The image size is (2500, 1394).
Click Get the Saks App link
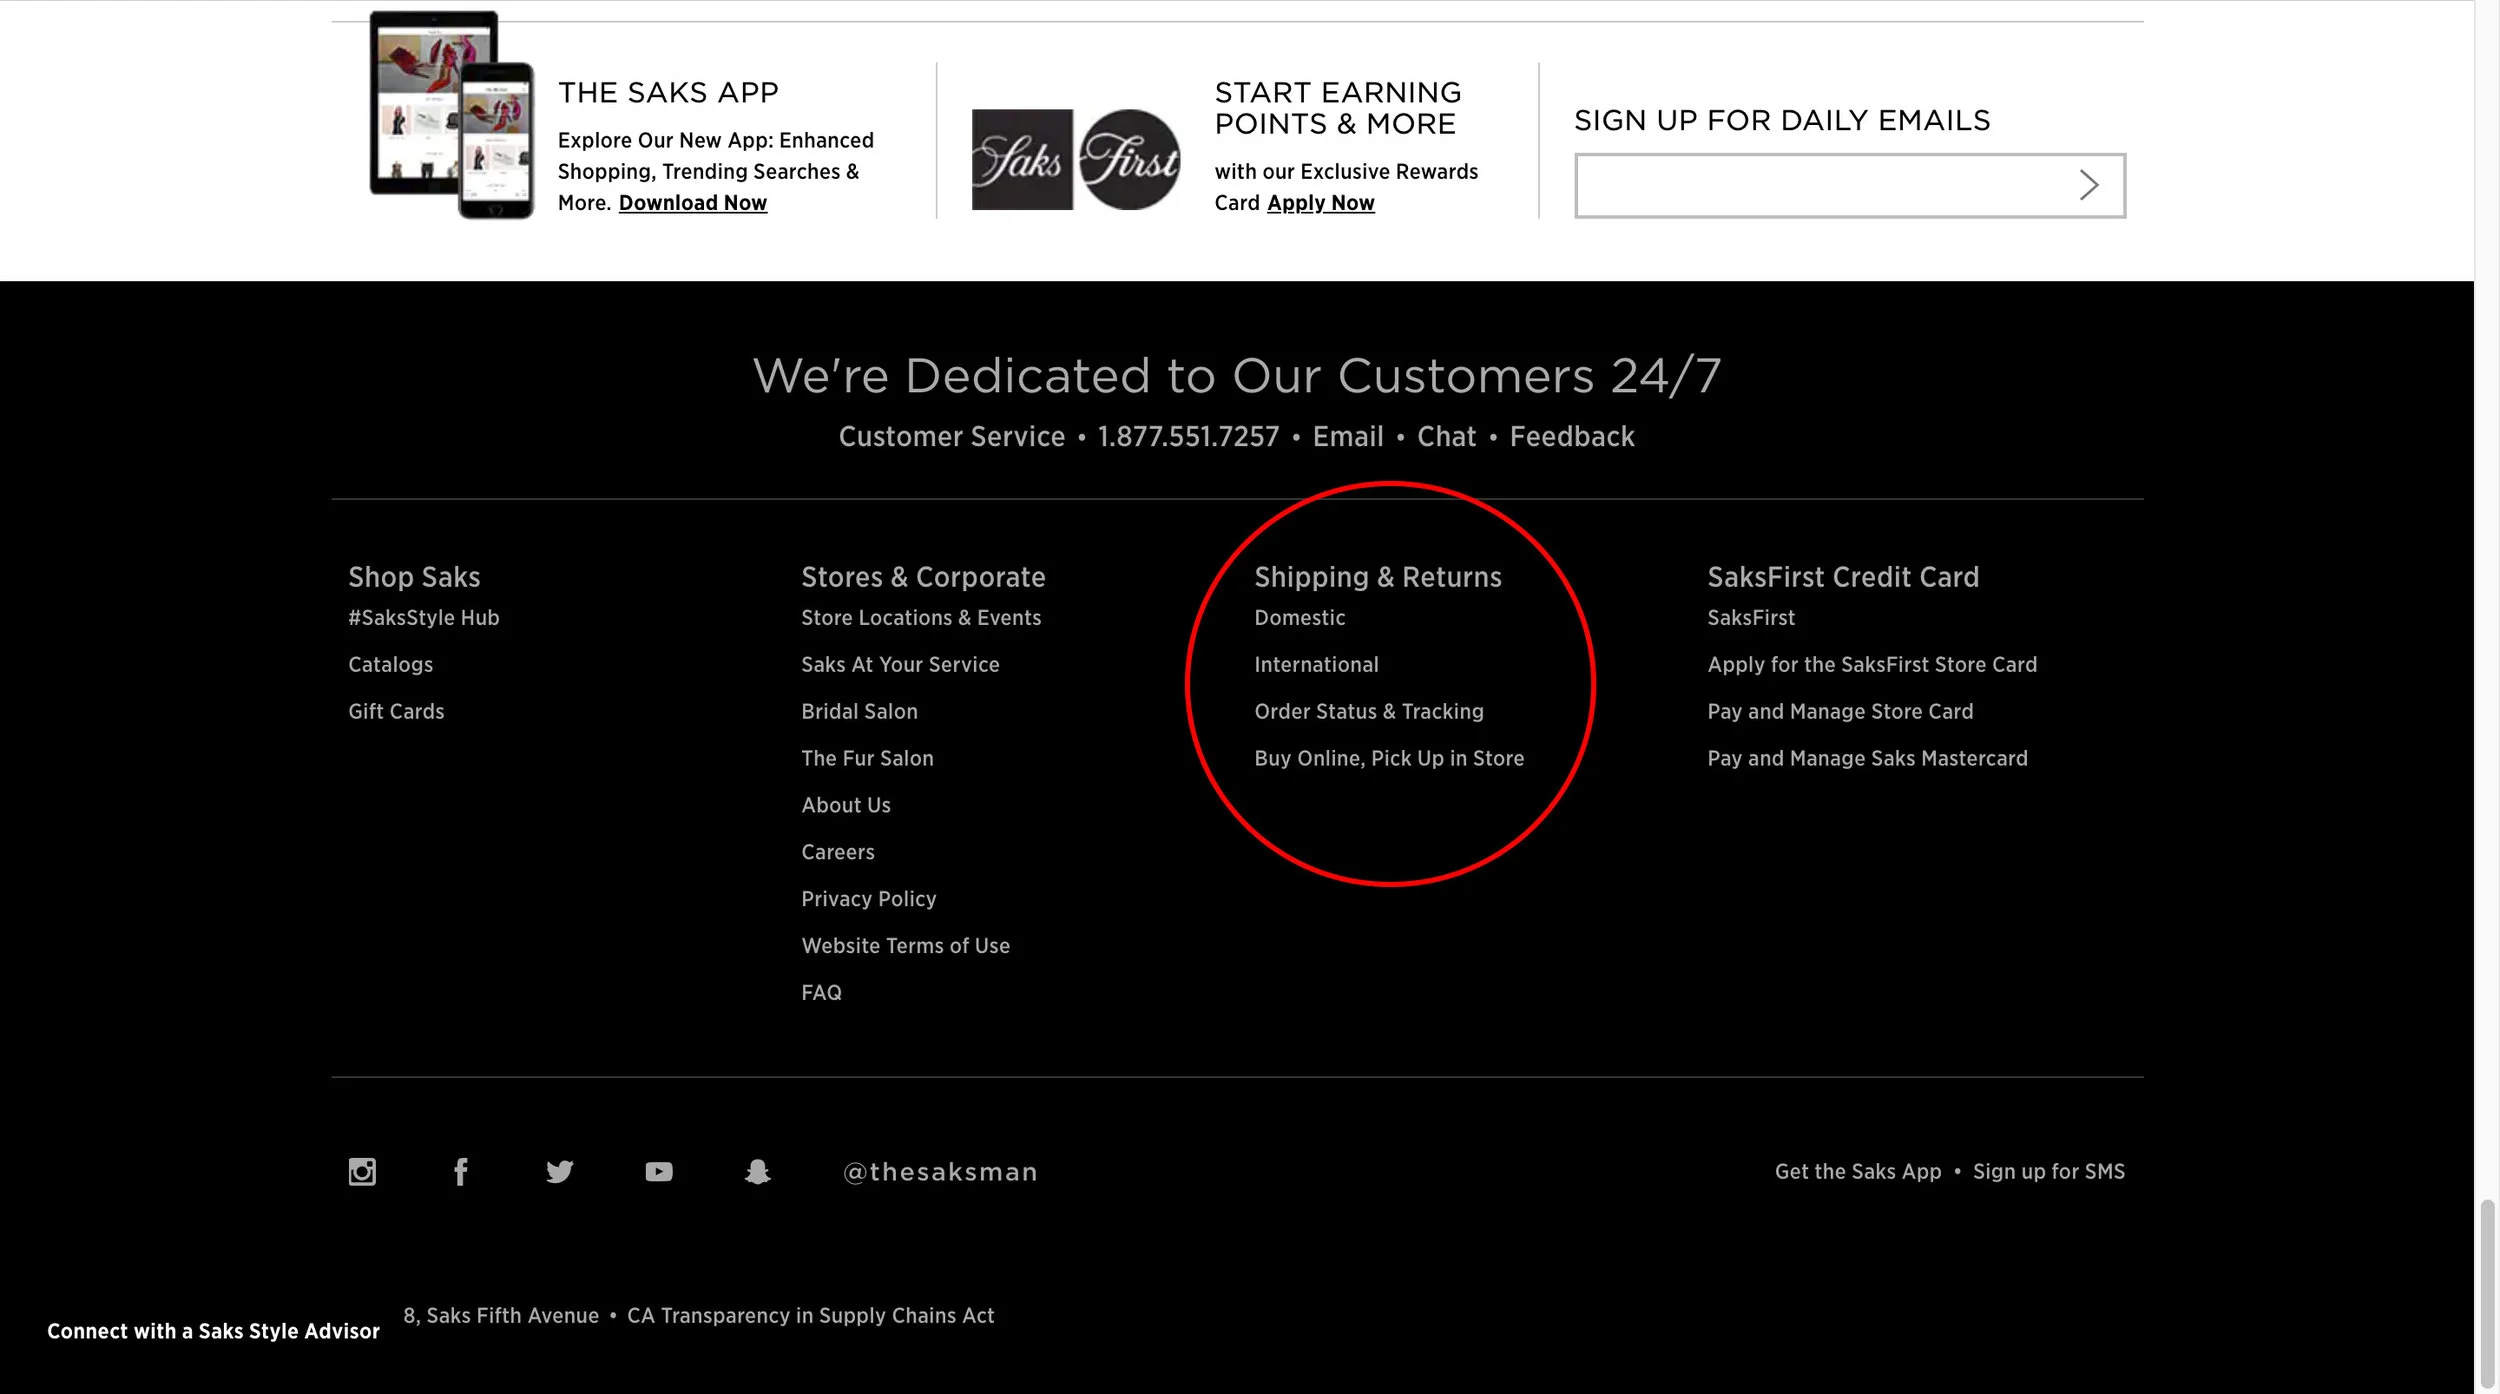[x=1857, y=1172]
